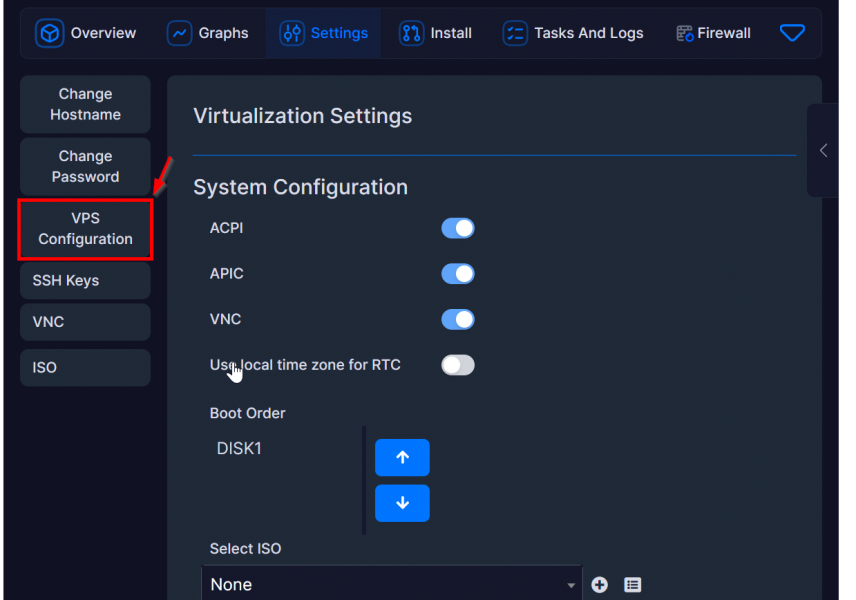
Task: Open the SSH Keys settings section
Action: [x=85, y=281]
